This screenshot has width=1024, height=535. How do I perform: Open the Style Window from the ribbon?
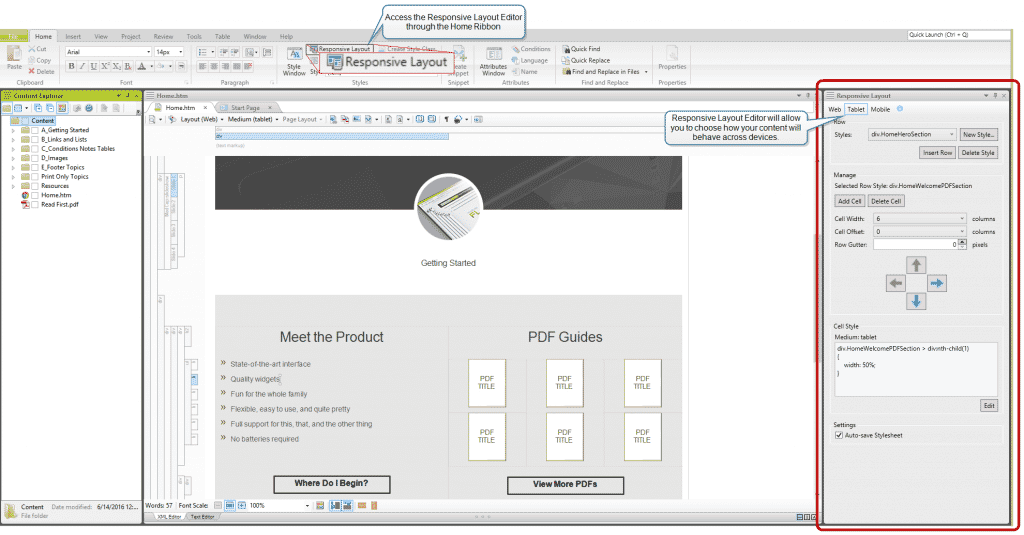point(295,61)
